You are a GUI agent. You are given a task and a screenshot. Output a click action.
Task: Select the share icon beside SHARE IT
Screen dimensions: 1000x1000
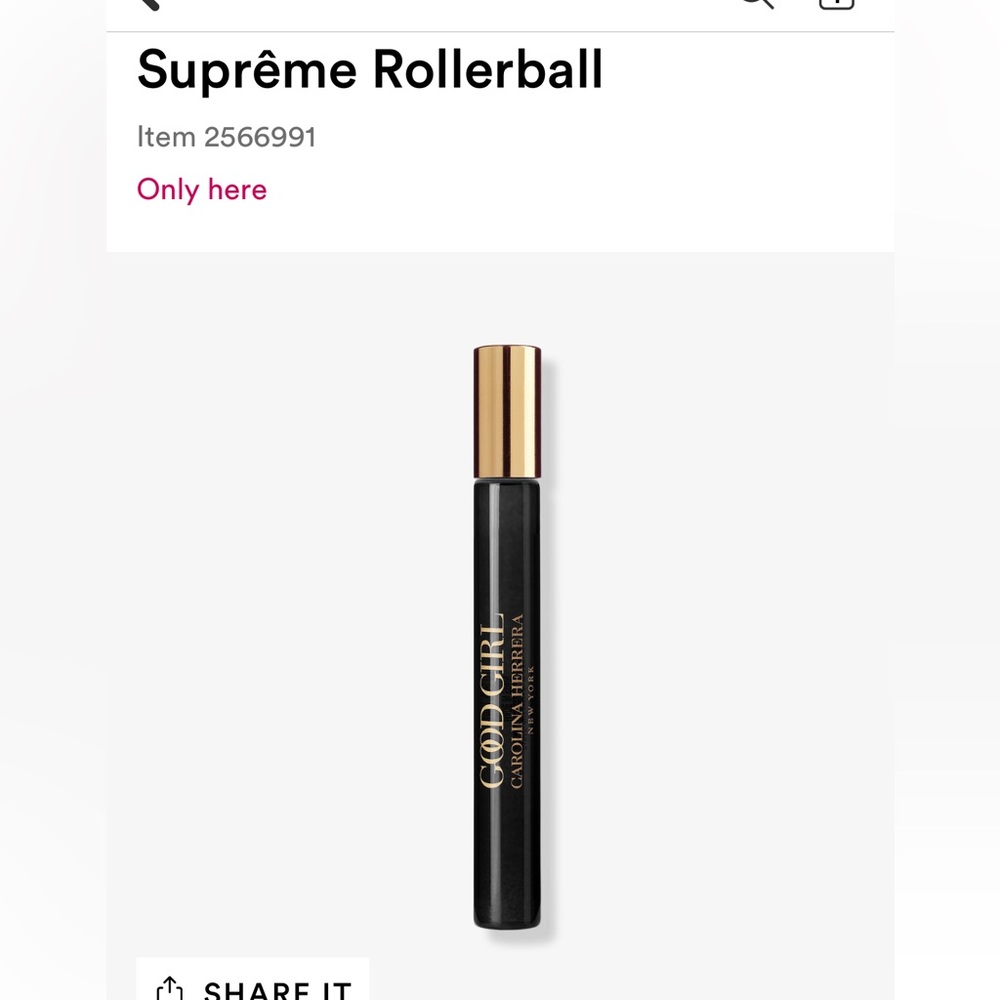pos(169,990)
